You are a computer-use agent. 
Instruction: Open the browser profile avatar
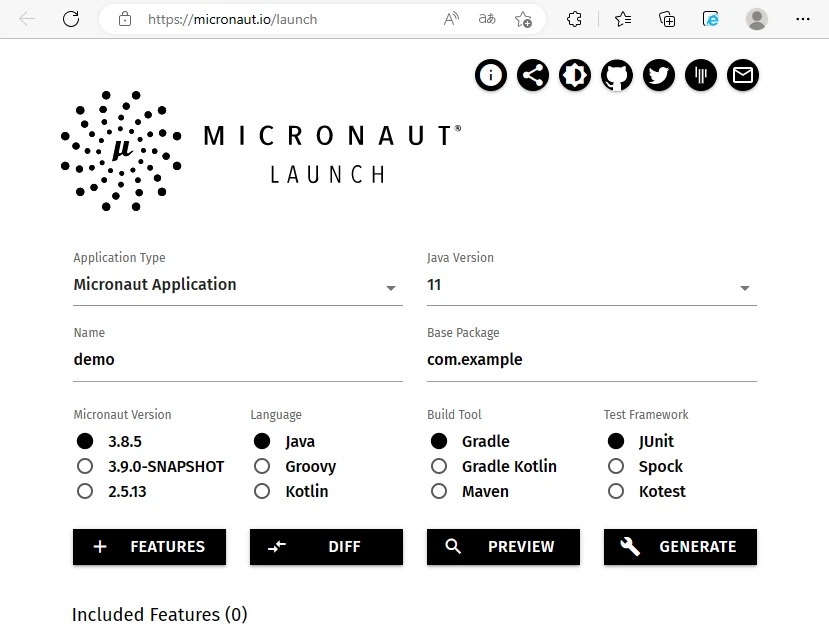[757, 20]
